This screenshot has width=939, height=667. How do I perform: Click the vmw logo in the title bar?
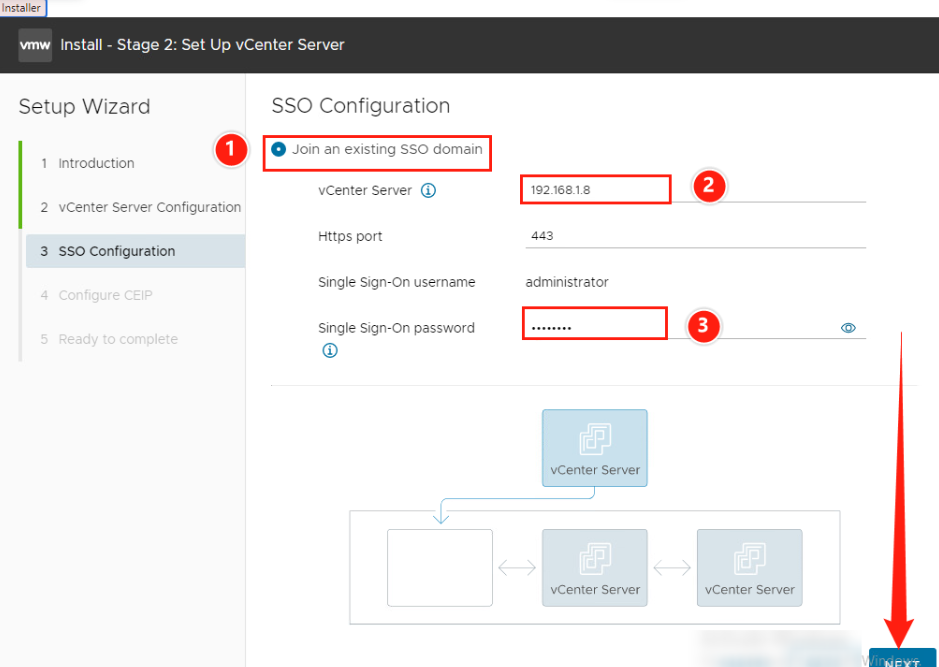(33, 44)
